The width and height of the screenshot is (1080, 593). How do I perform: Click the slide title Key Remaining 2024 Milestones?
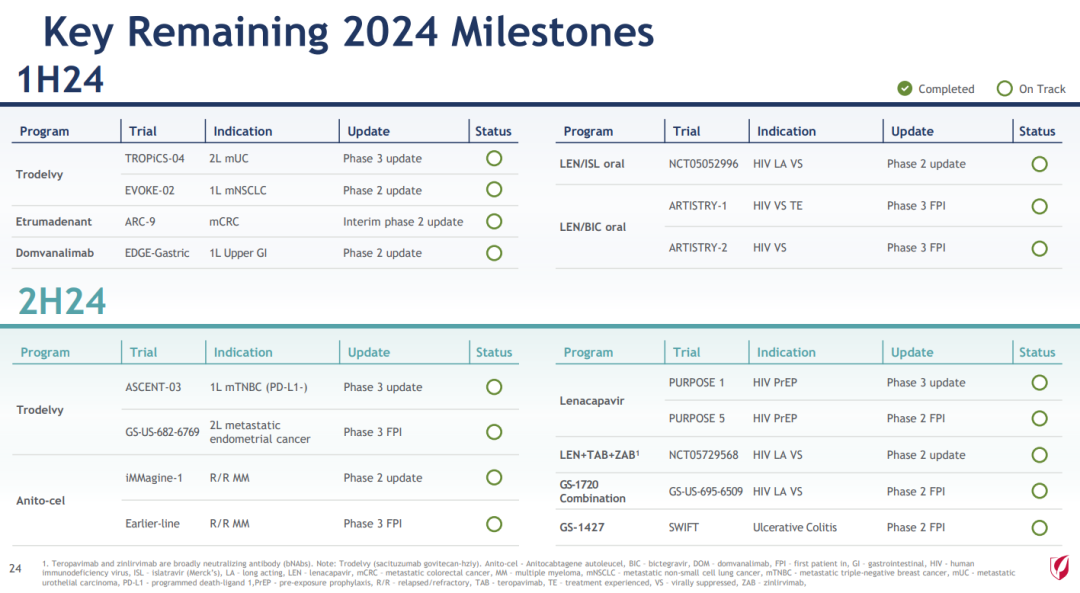click(348, 32)
